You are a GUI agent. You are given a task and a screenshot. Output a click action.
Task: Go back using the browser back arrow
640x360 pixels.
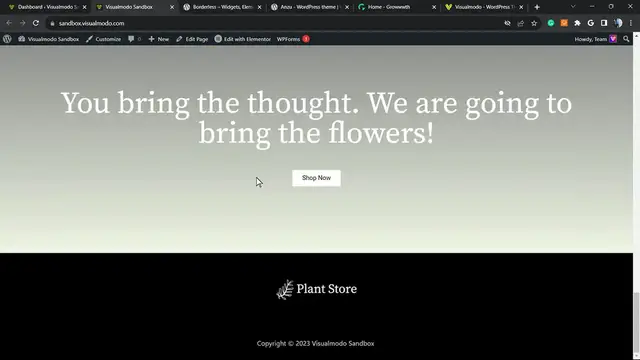tap(9, 23)
